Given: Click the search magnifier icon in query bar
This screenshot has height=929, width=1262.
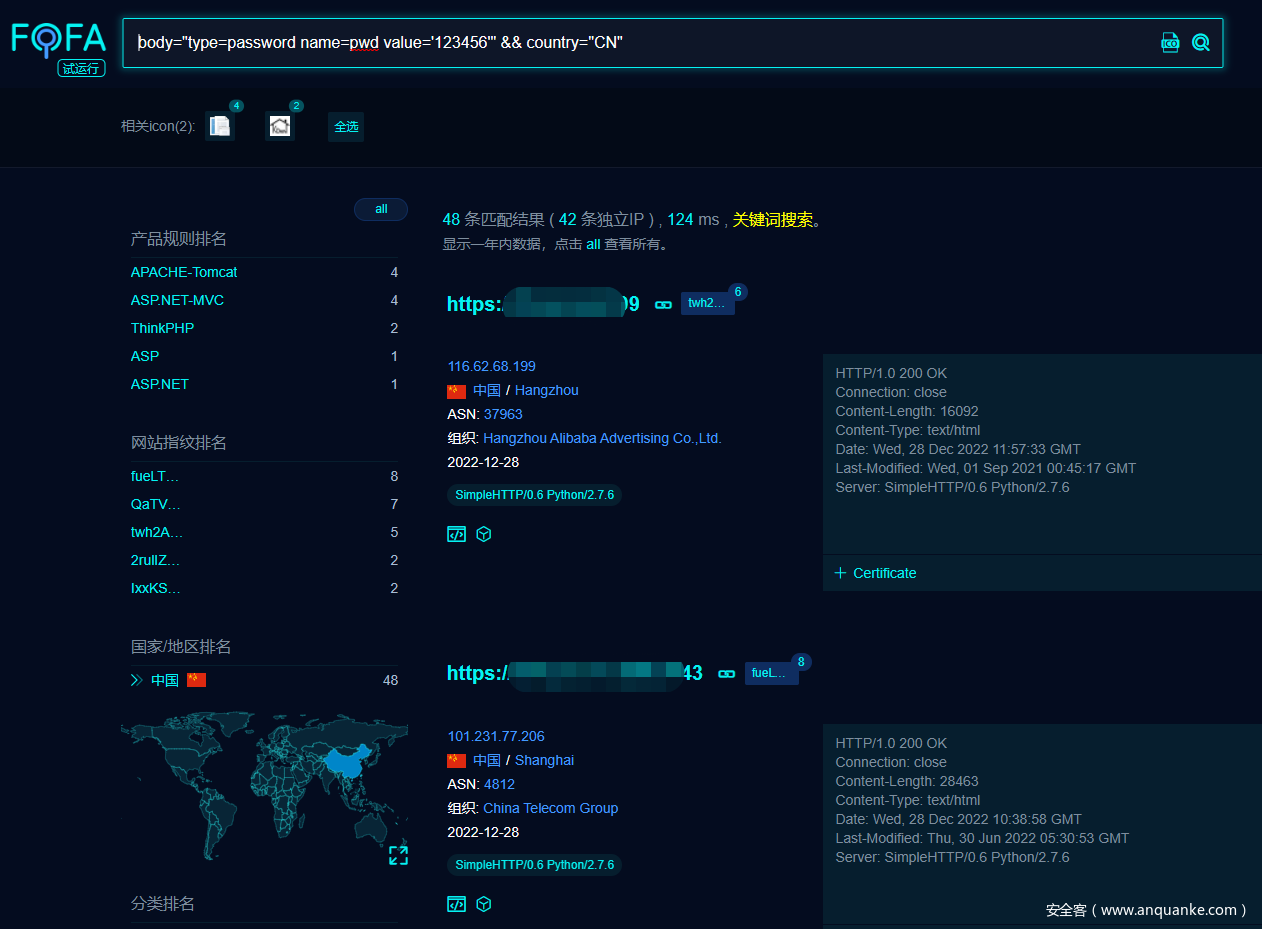Looking at the screenshot, I should (1201, 42).
